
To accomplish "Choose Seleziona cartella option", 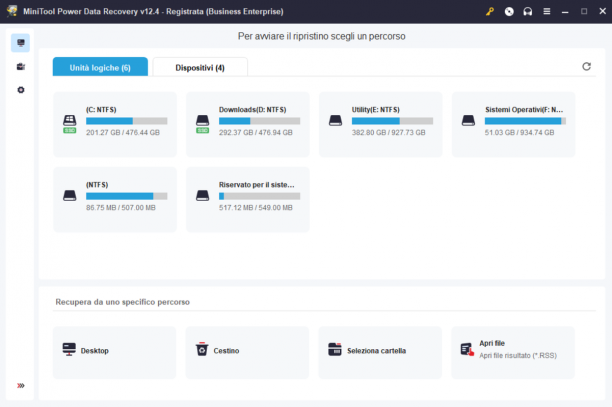I will pos(380,352).
